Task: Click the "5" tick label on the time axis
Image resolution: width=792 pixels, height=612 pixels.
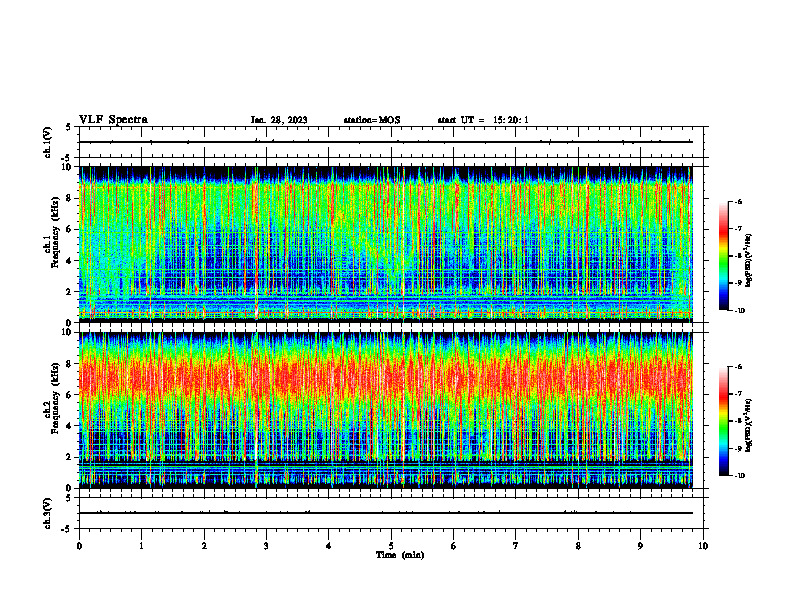Action: tap(391, 546)
